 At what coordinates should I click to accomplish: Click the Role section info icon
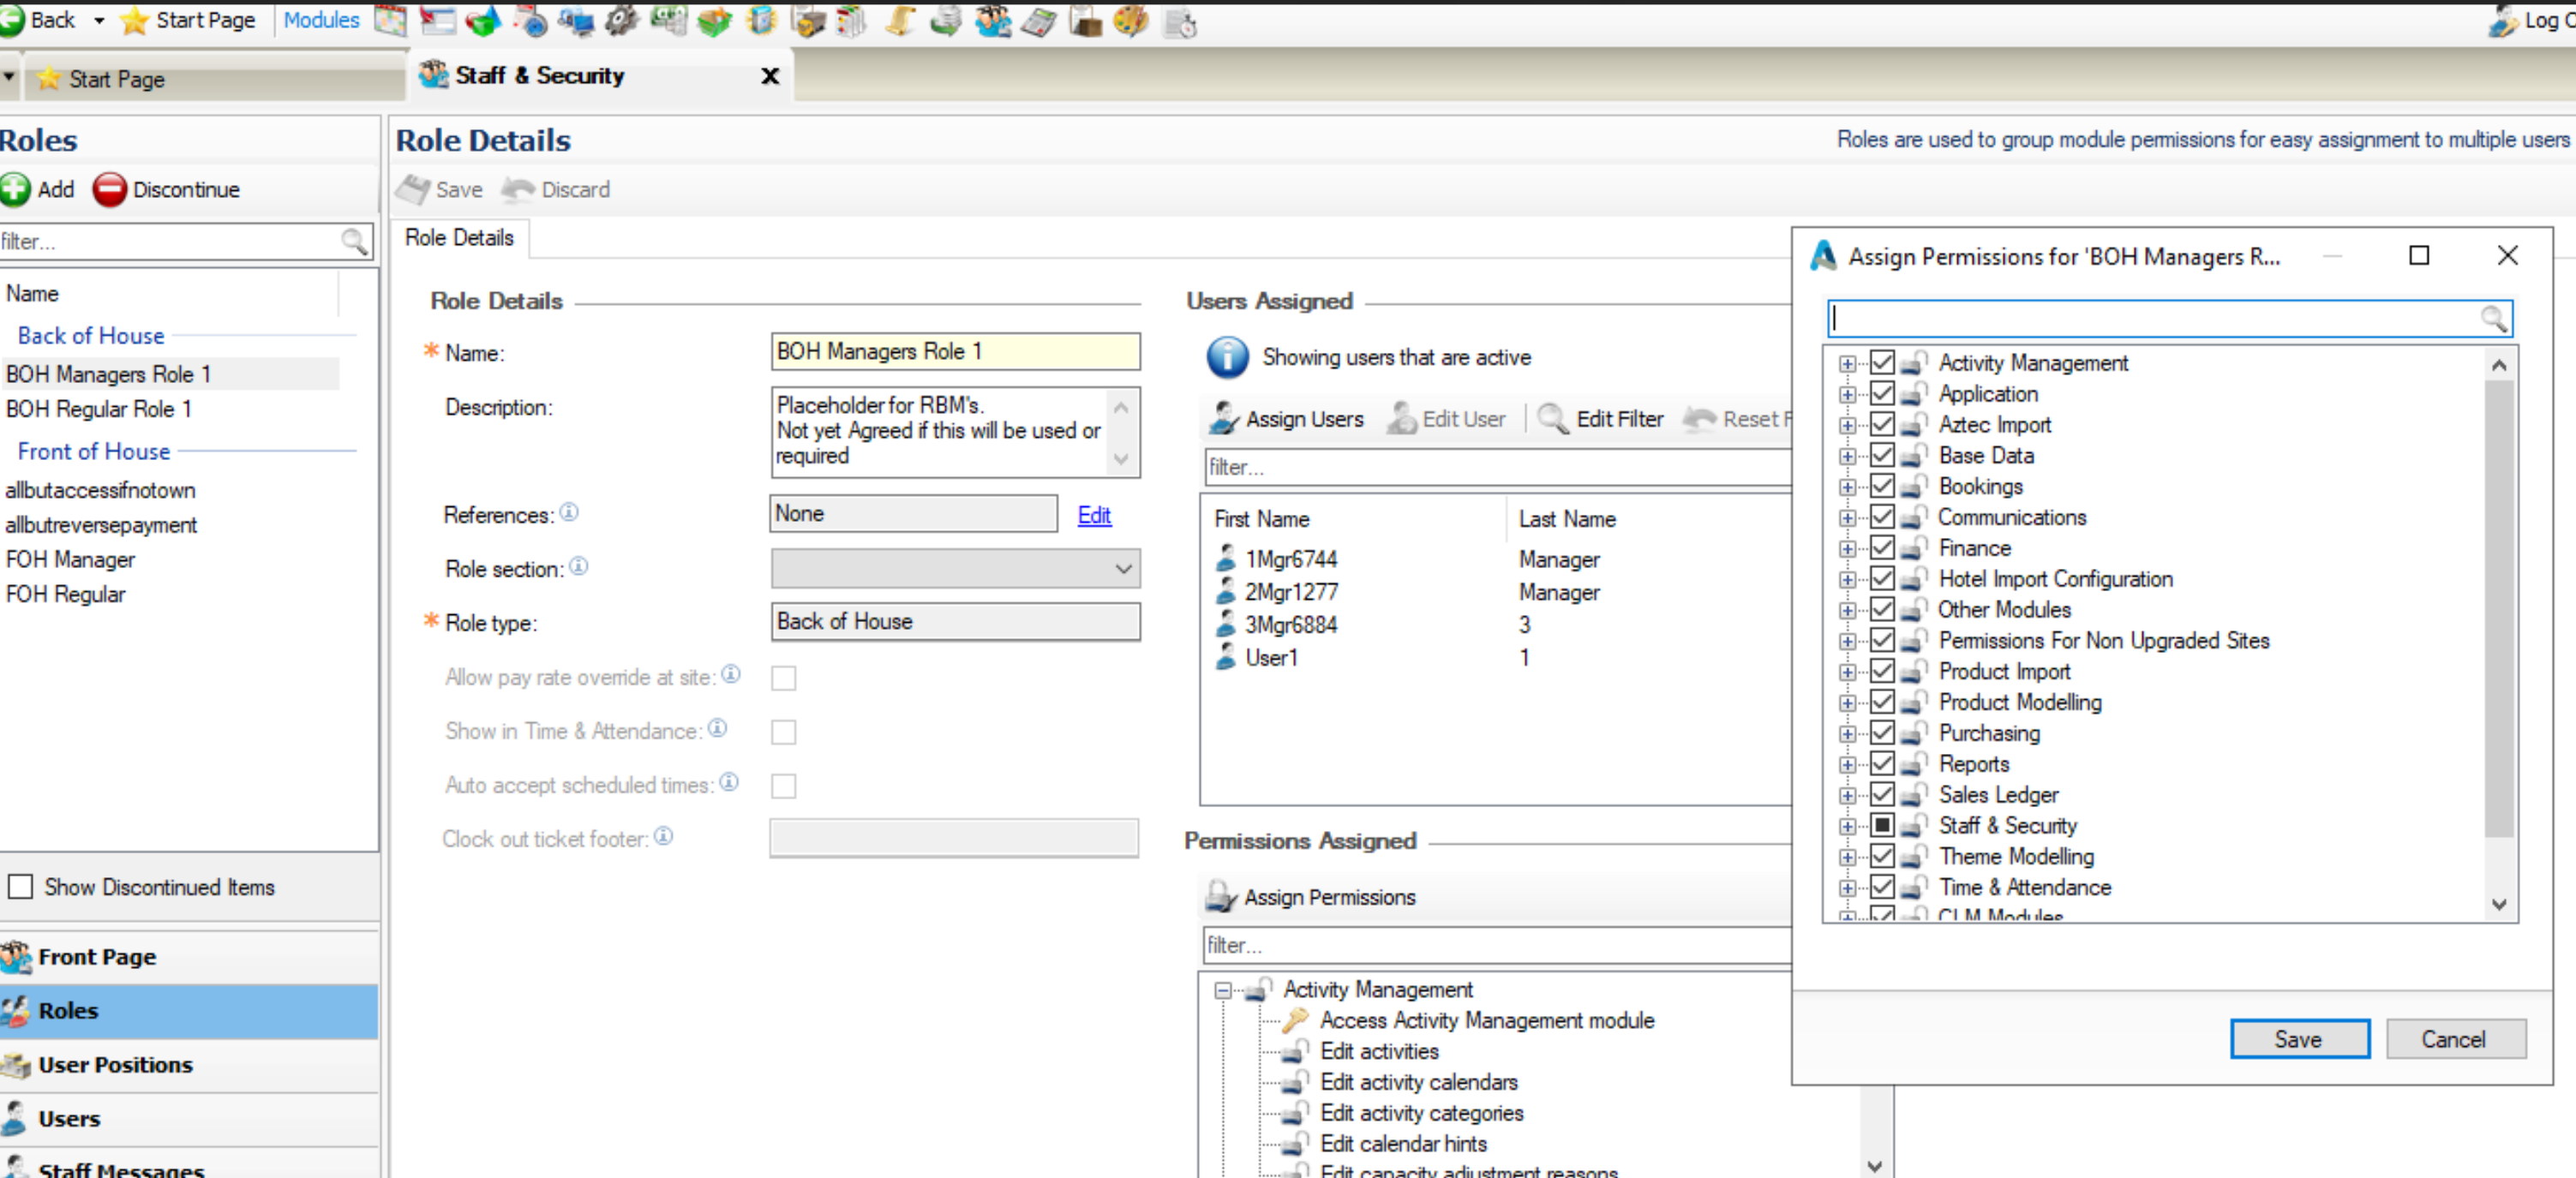coord(579,566)
